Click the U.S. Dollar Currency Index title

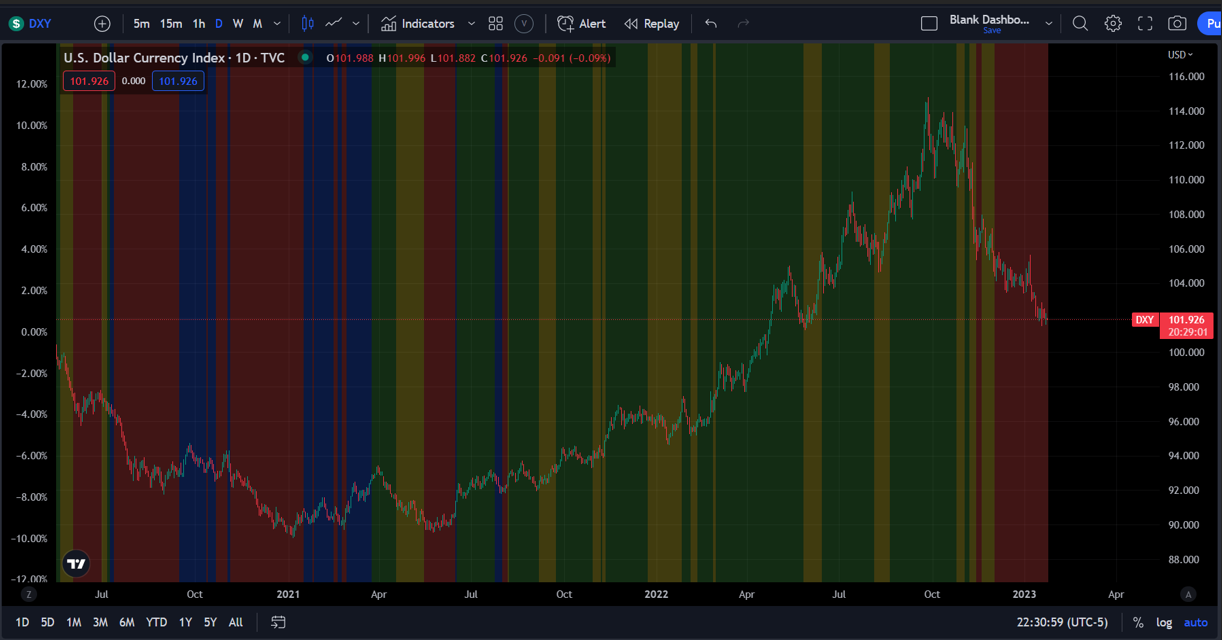tap(174, 58)
